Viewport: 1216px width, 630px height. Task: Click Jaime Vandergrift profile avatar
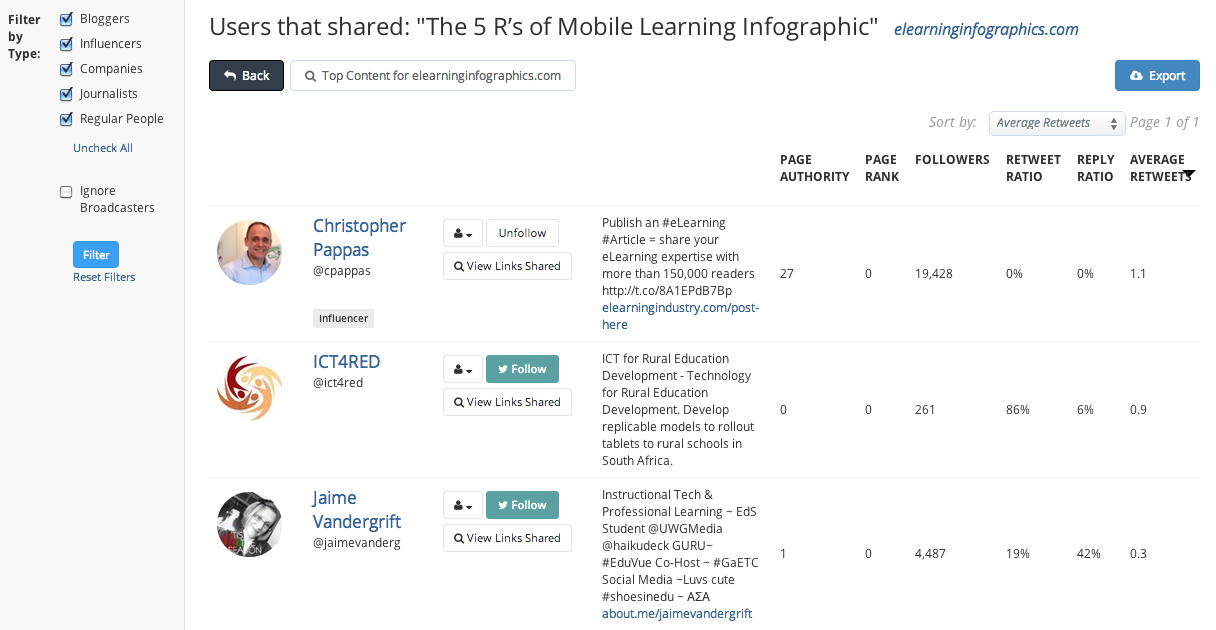[249, 525]
